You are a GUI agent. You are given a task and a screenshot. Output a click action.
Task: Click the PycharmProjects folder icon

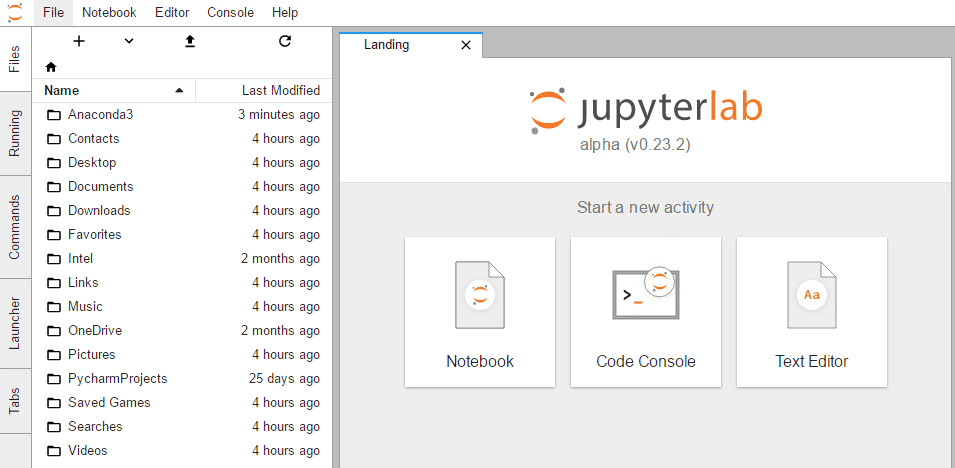coord(55,379)
